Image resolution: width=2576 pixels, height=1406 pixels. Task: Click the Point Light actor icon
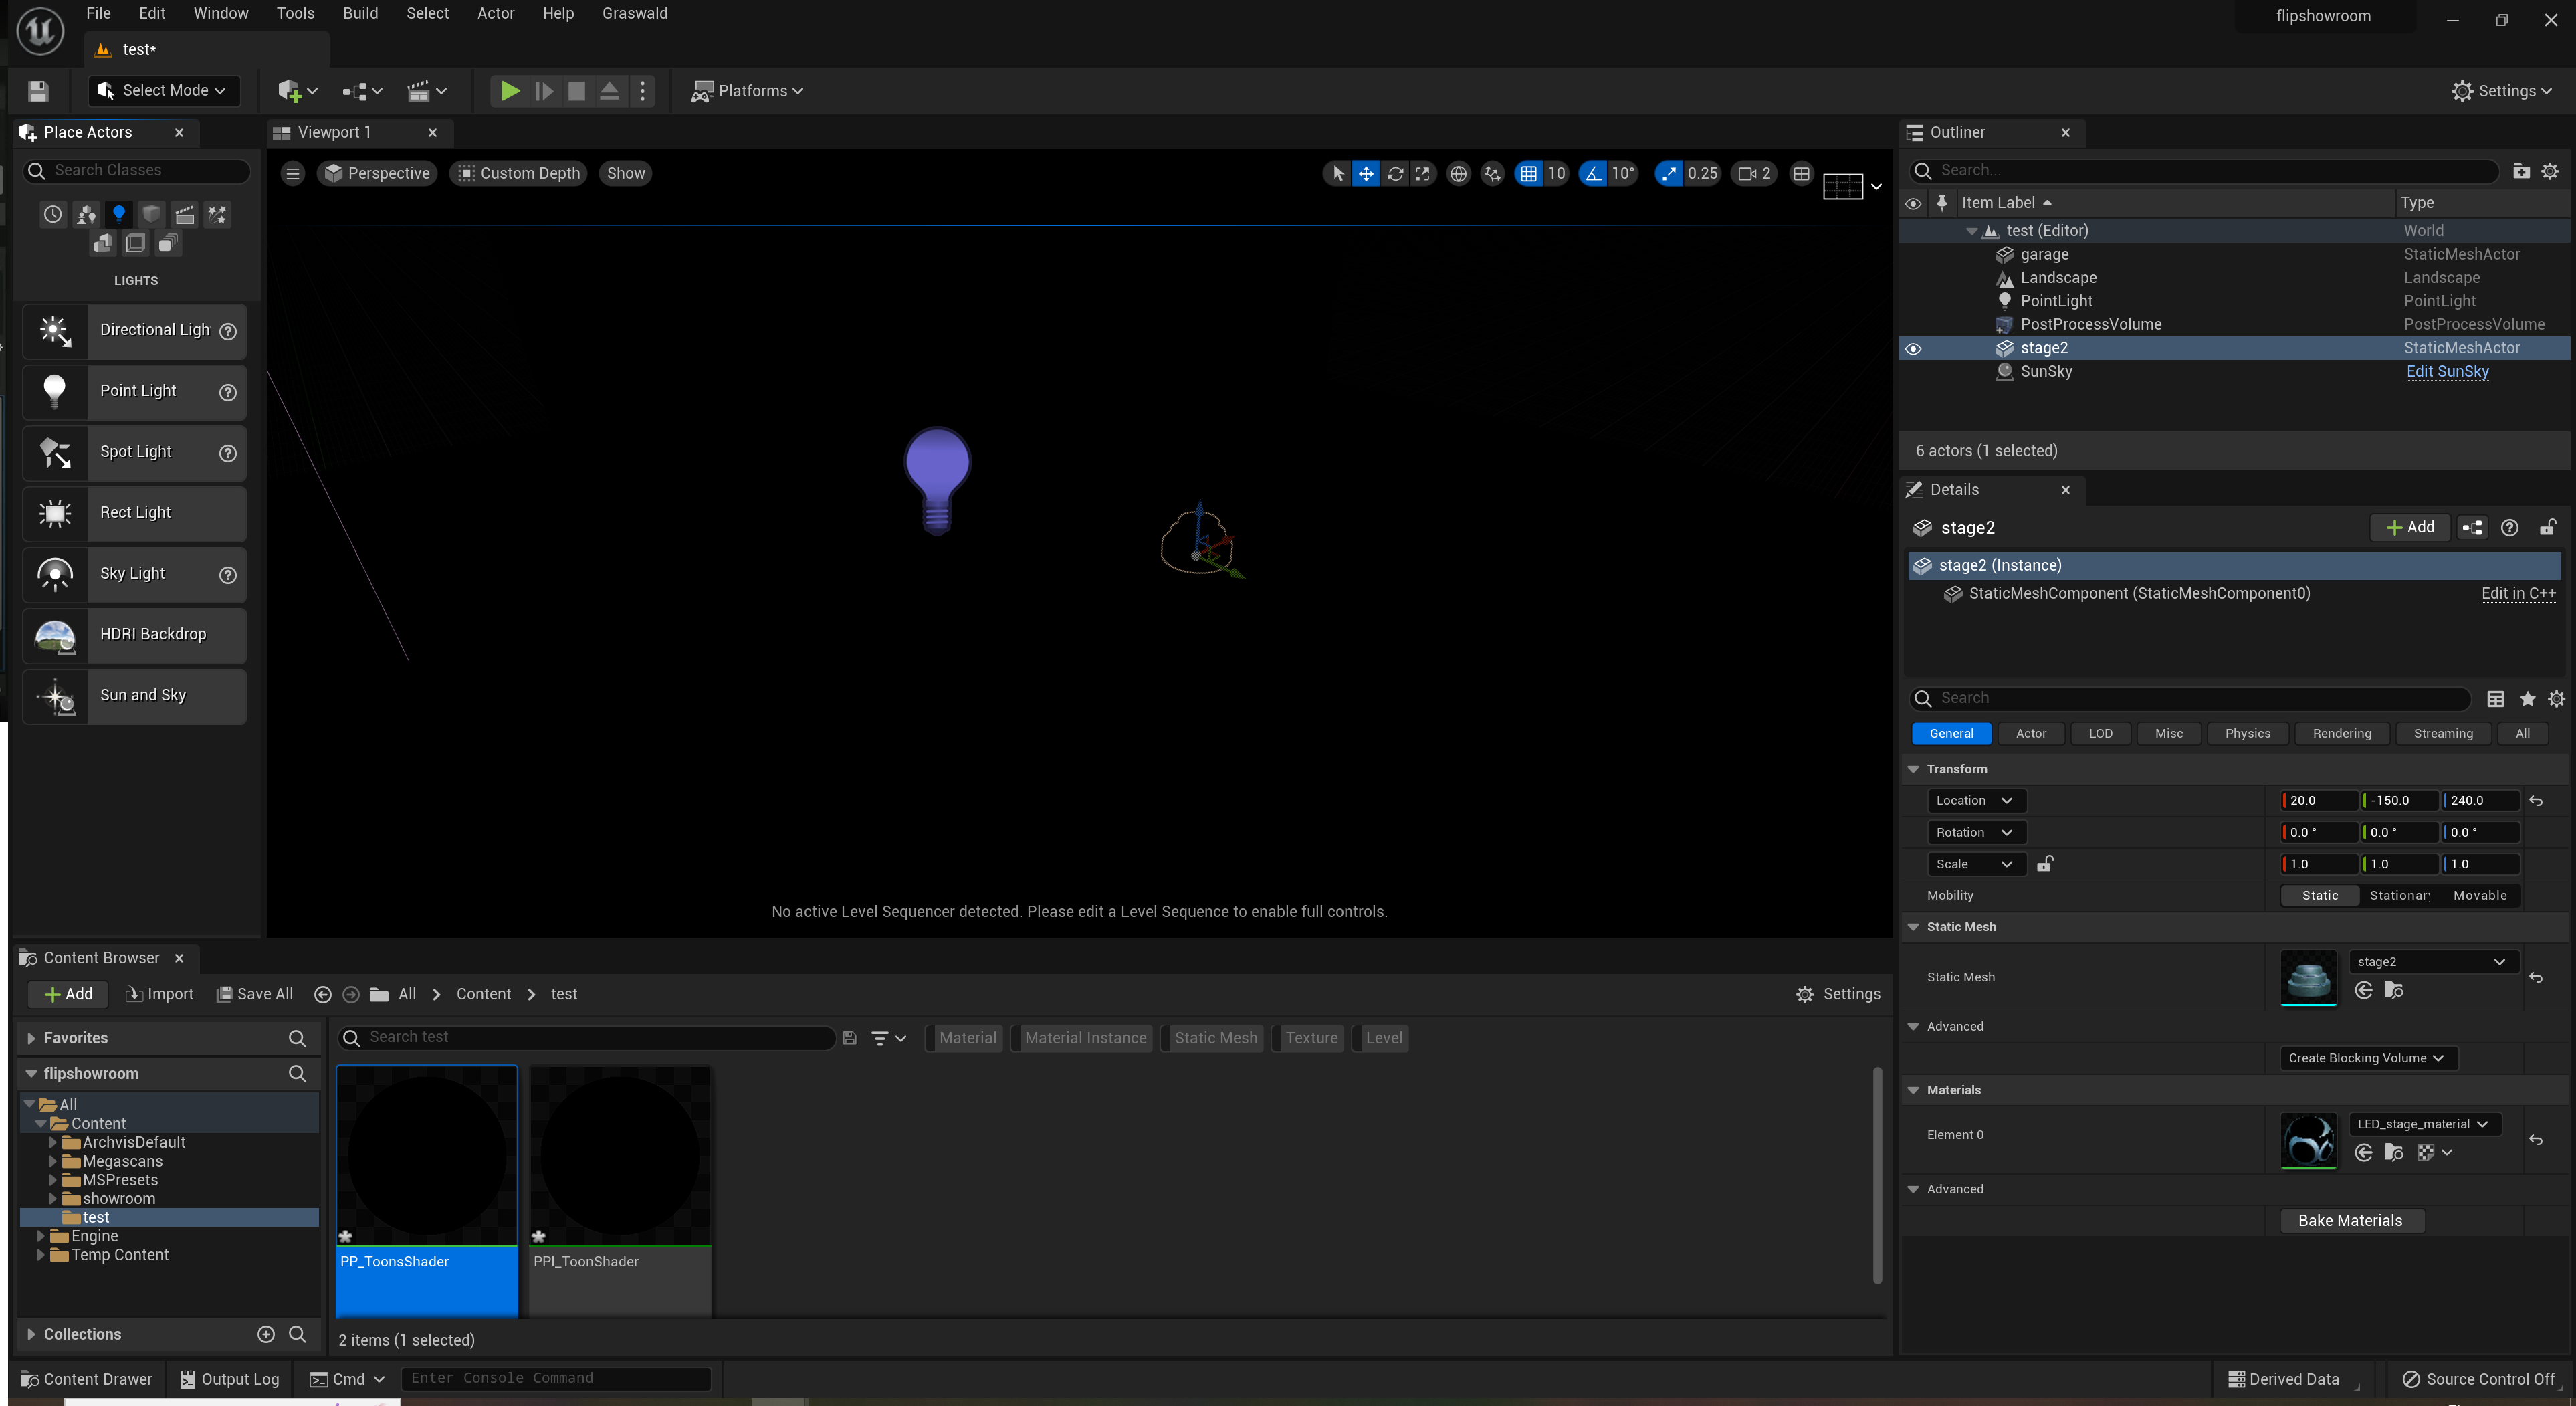coord(55,391)
